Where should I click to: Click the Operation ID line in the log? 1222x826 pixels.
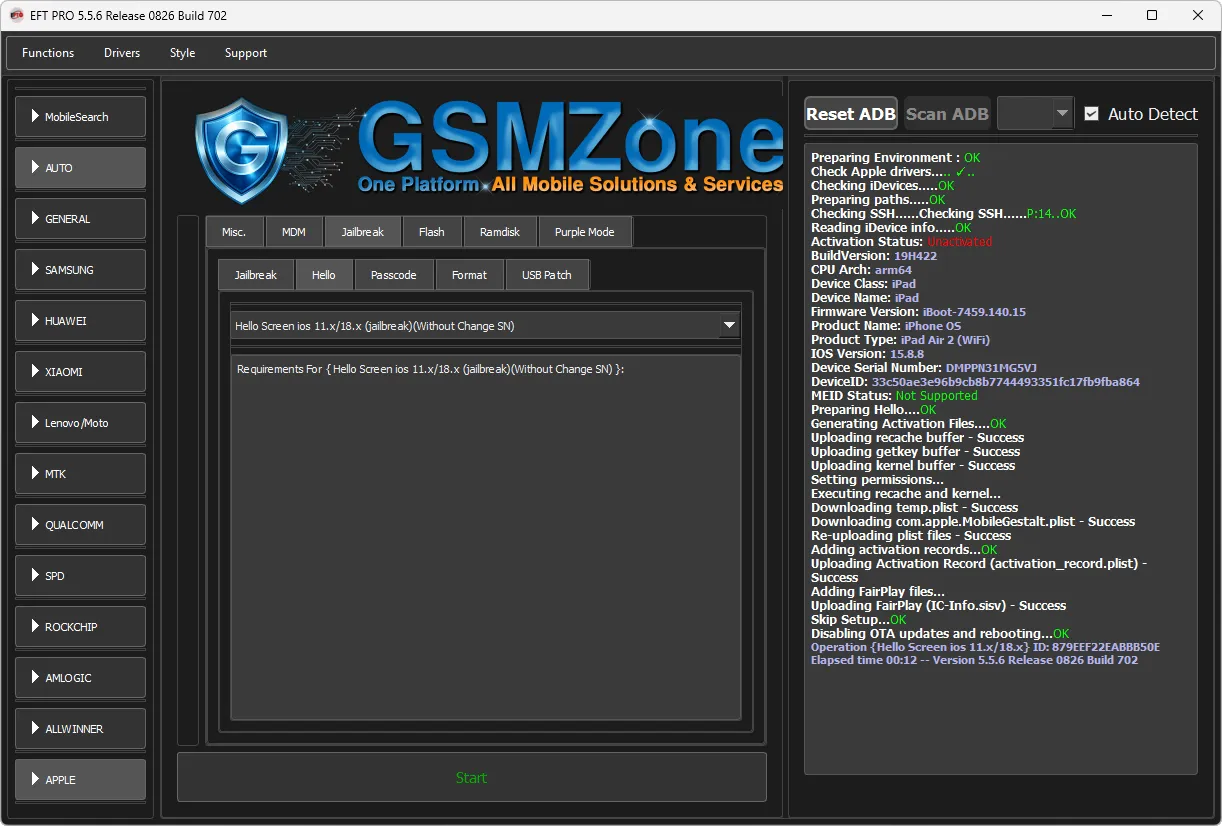pyautogui.click(x=985, y=647)
